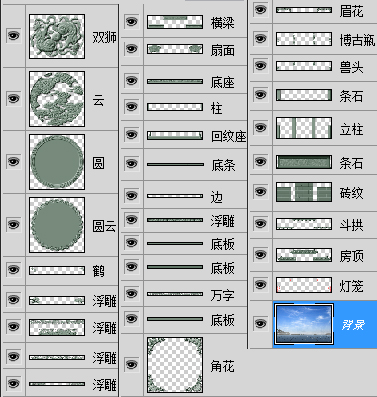Click the layer name 博古瓶

coord(357,40)
